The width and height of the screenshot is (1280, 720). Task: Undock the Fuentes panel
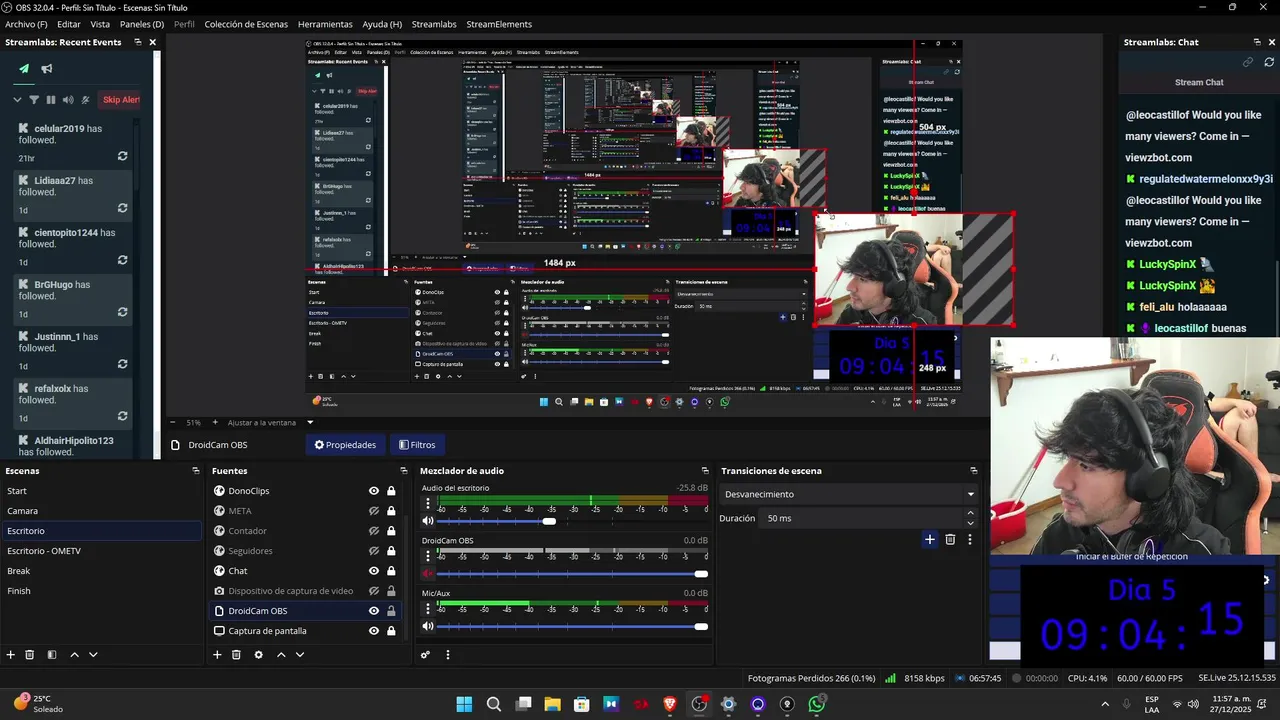403,471
